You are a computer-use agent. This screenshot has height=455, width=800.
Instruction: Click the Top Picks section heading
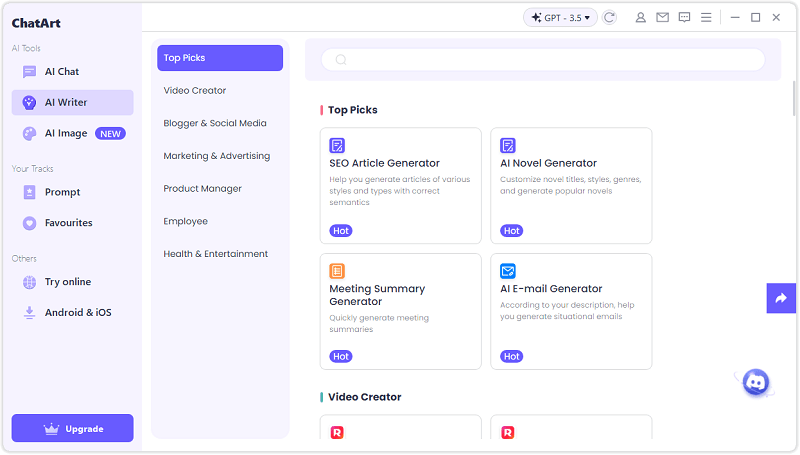click(x=353, y=110)
